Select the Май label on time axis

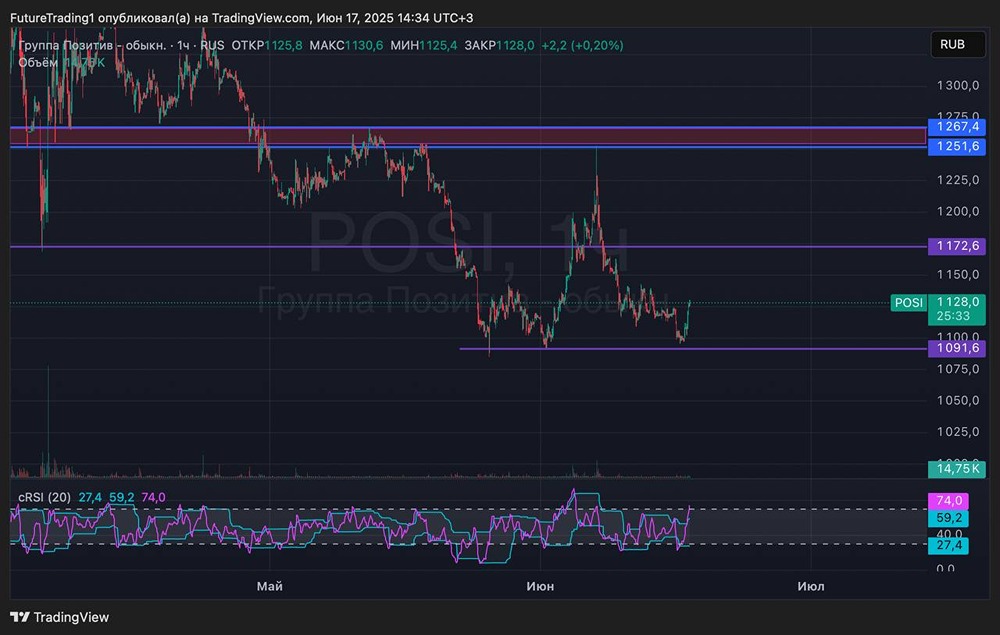269,586
